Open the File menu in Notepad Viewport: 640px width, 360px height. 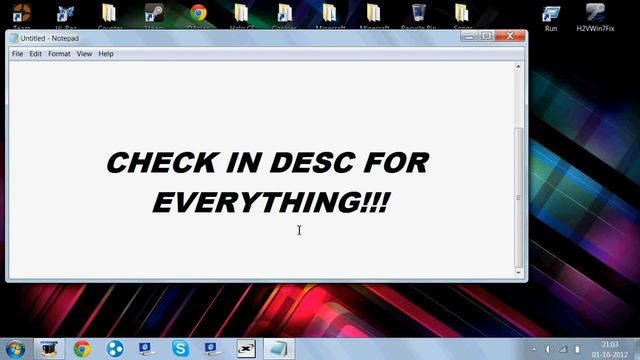[x=17, y=54]
